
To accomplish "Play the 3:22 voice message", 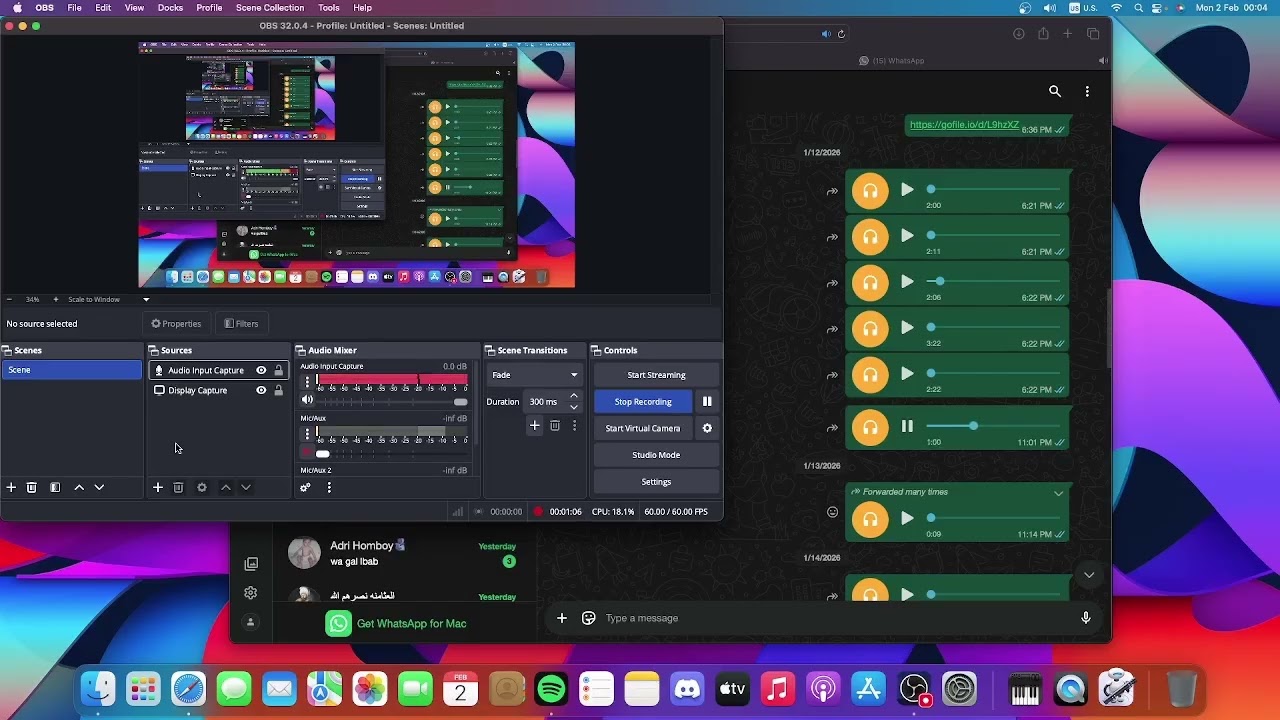I will point(907,327).
